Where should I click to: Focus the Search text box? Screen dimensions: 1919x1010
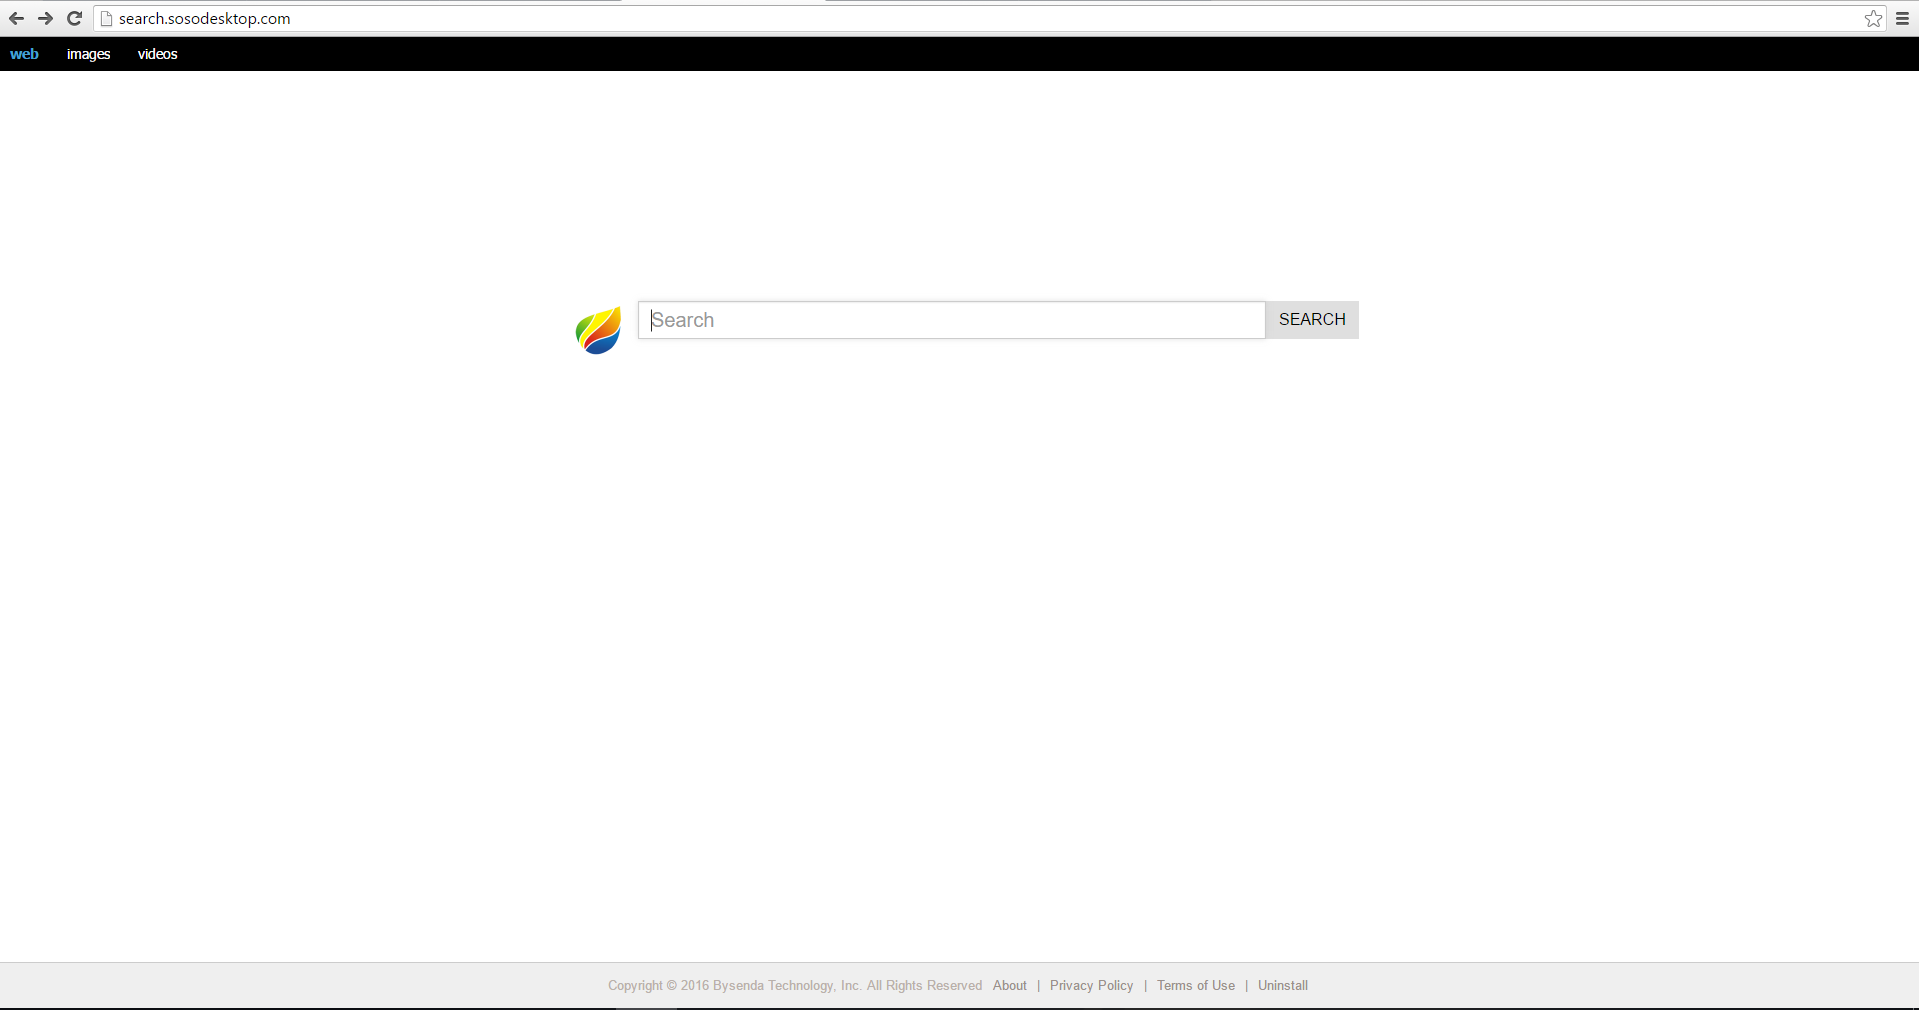950,320
